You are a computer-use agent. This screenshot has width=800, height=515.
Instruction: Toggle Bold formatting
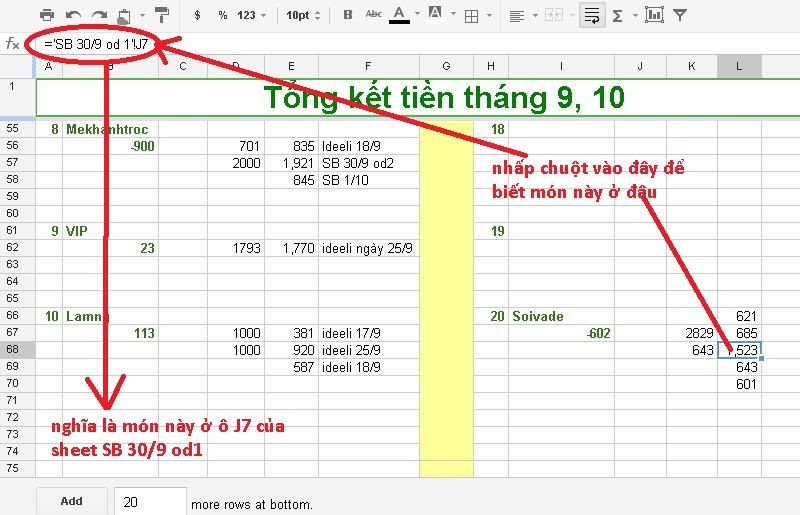point(347,15)
